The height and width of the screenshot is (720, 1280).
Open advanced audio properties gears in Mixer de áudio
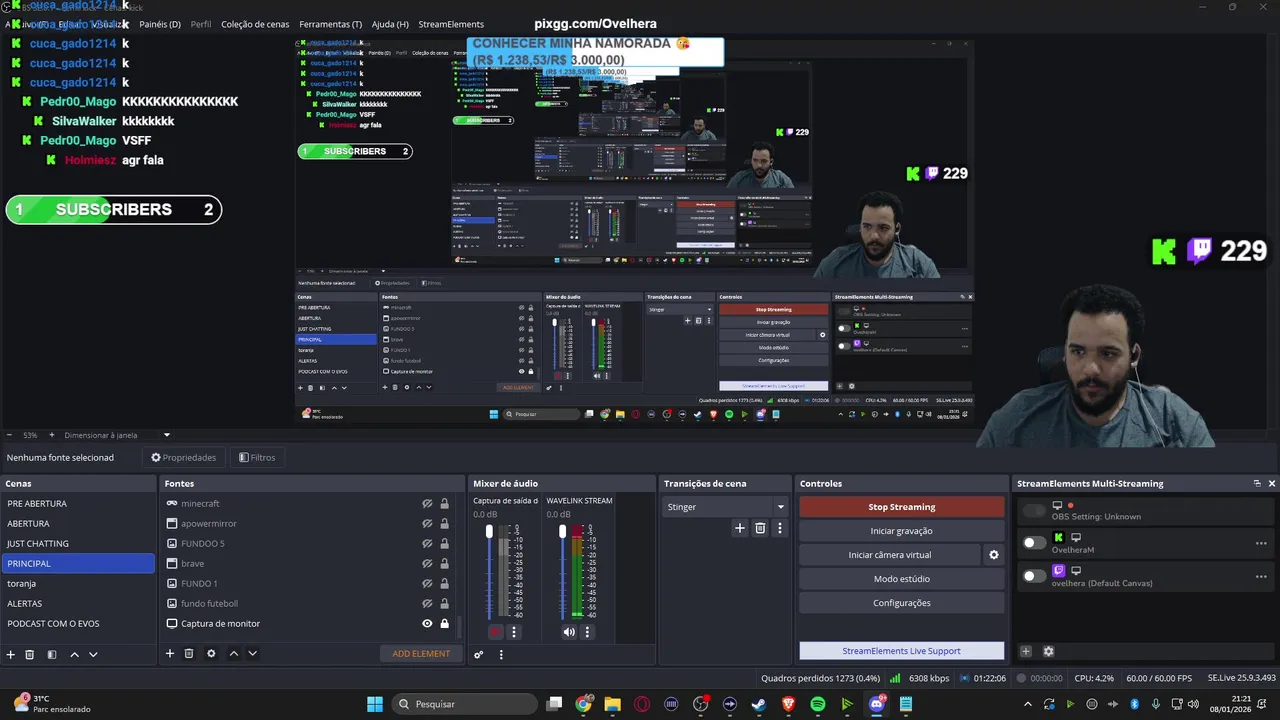click(479, 655)
